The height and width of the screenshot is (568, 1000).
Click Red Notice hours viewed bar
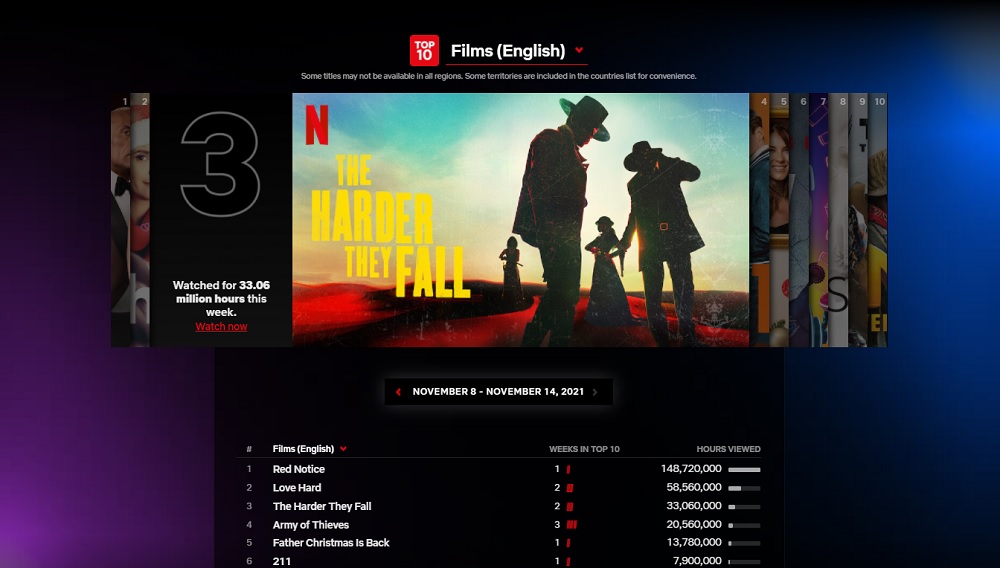[744, 470]
